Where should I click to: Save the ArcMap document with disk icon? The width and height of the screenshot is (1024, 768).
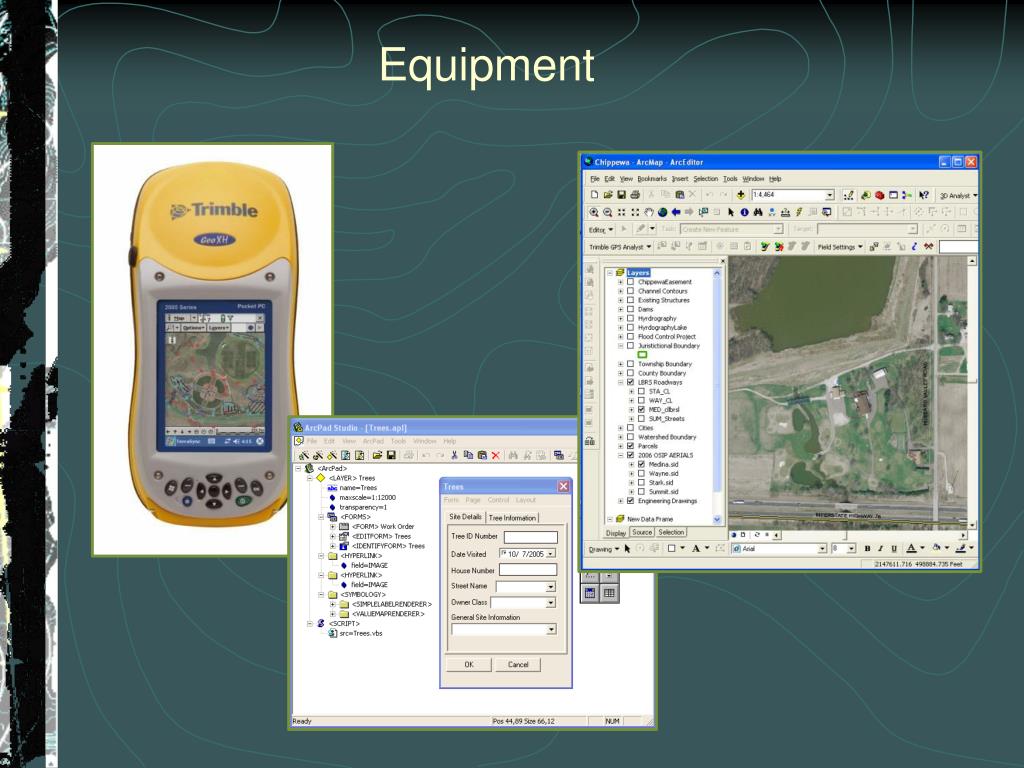(x=621, y=195)
